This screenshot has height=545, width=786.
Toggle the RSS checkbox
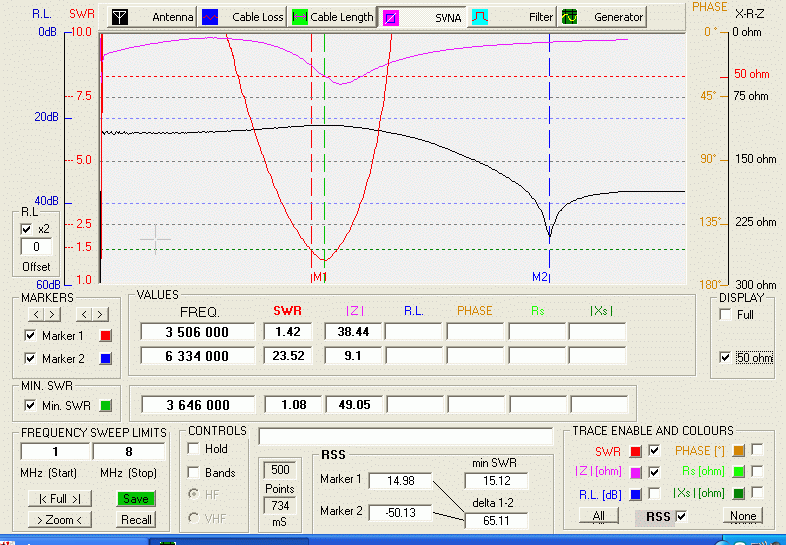click(x=682, y=516)
